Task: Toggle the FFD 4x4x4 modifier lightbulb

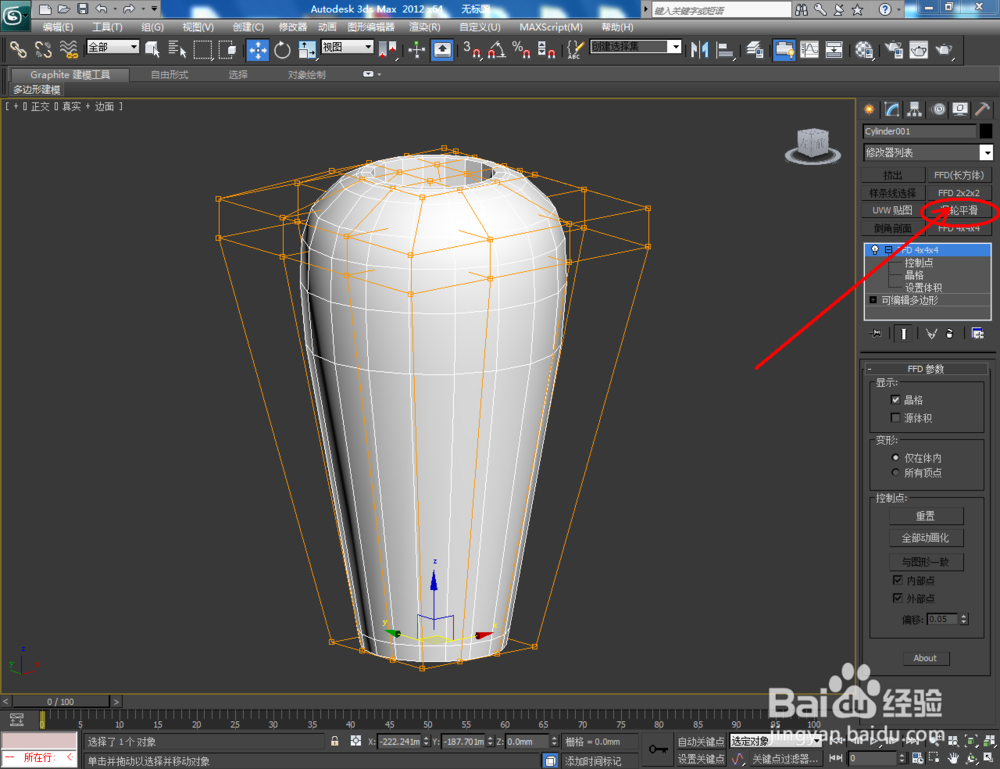Action: tap(875, 250)
